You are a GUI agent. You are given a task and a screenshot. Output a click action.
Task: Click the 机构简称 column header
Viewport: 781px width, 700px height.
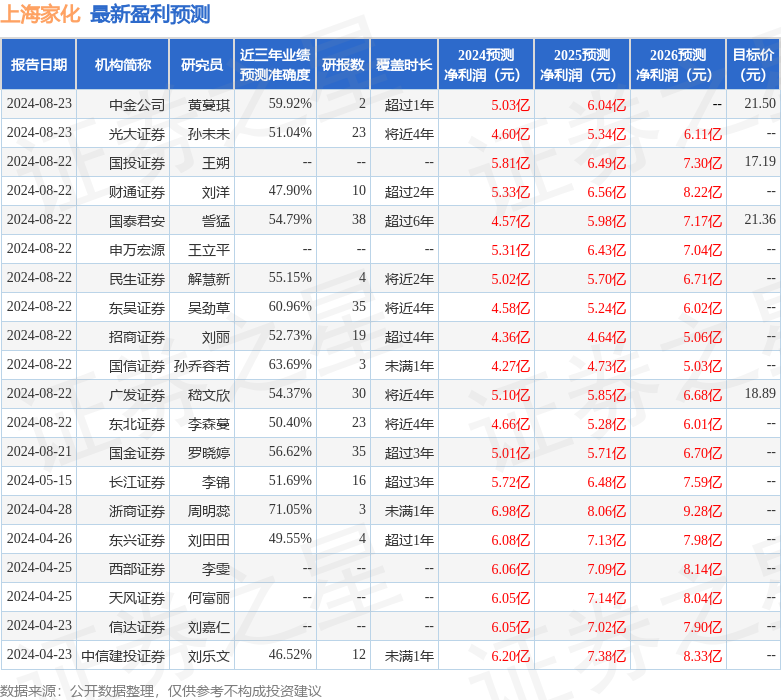pyautogui.click(x=123, y=65)
